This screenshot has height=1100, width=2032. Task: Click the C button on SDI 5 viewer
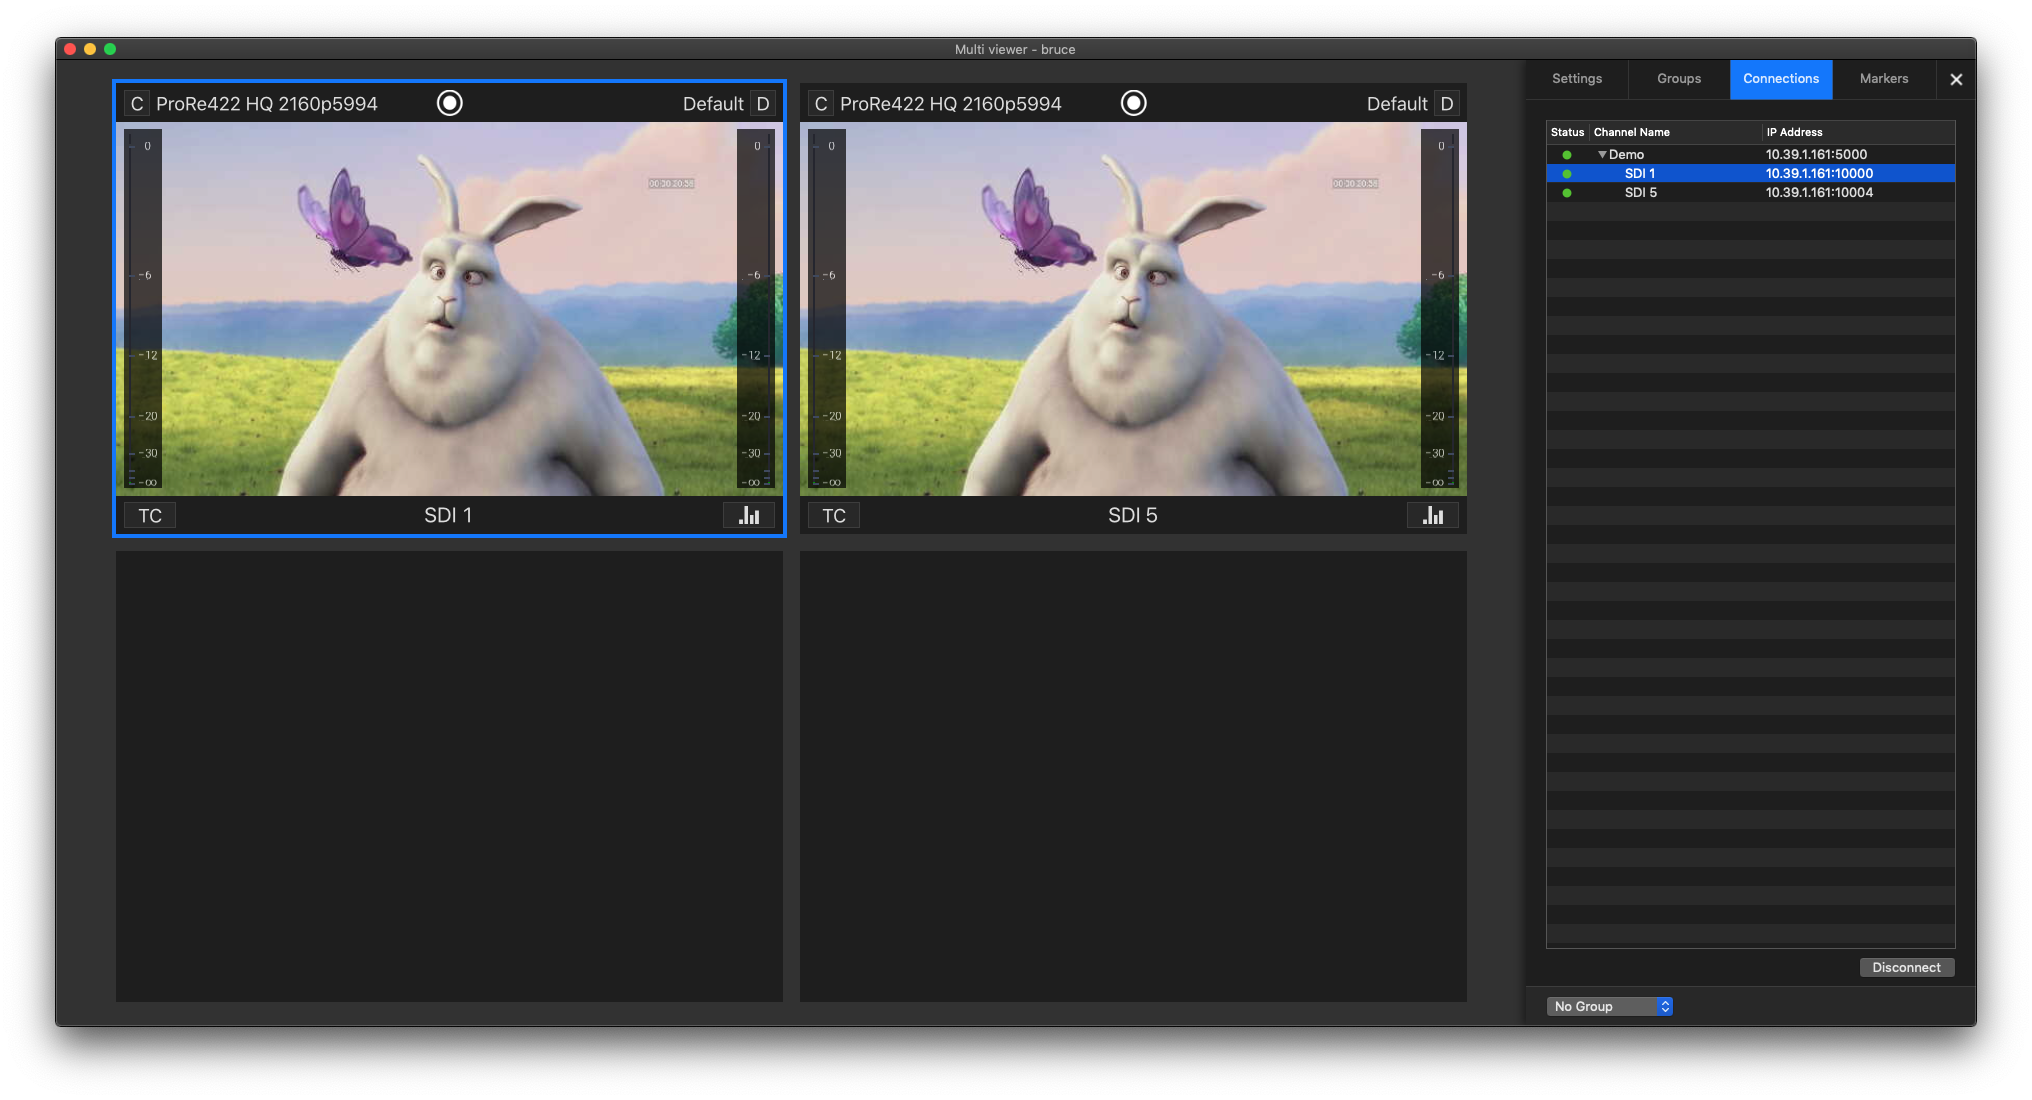821,104
